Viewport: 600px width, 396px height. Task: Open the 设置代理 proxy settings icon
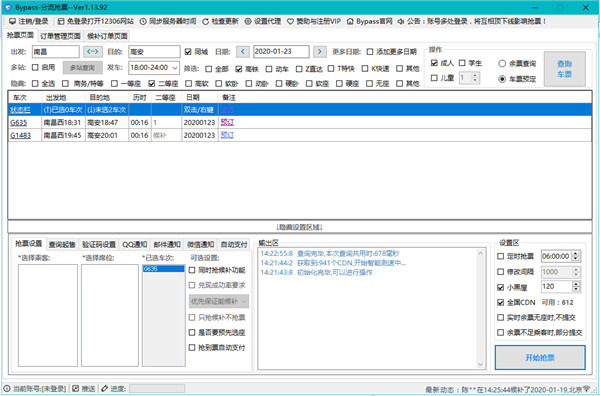248,21
